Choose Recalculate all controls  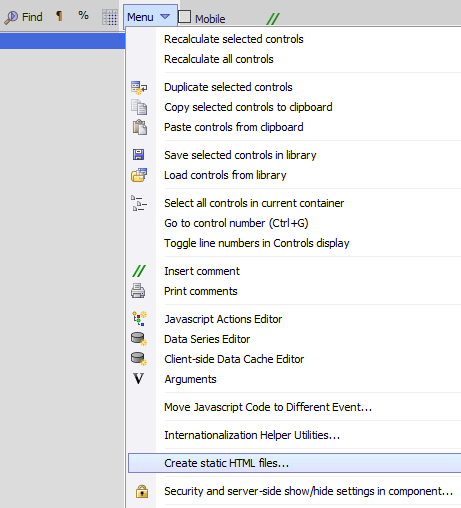219,59
